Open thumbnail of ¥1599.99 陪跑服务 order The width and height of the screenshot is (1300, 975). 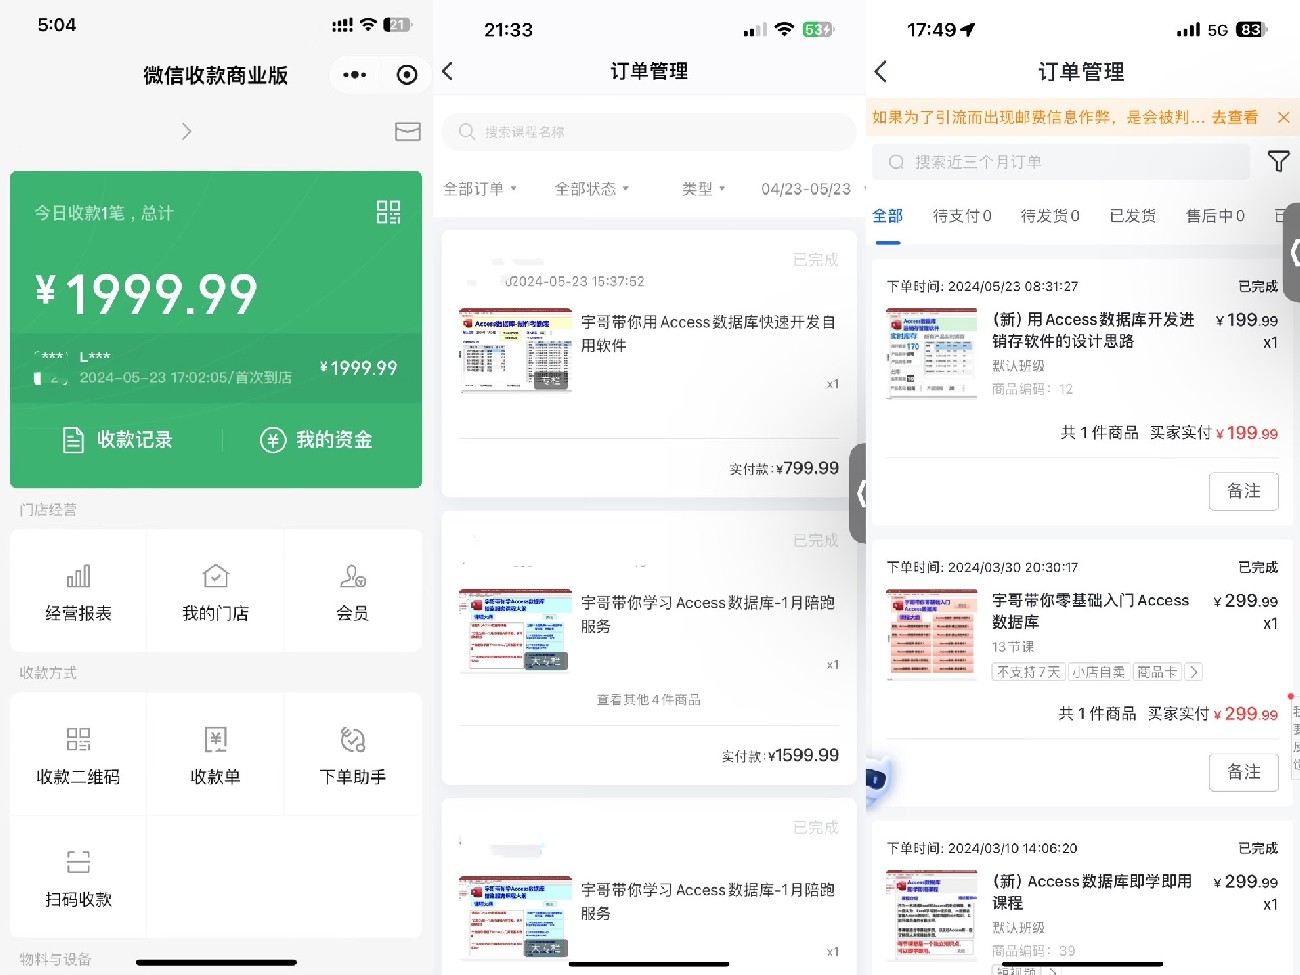pyautogui.click(x=515, y=631)
